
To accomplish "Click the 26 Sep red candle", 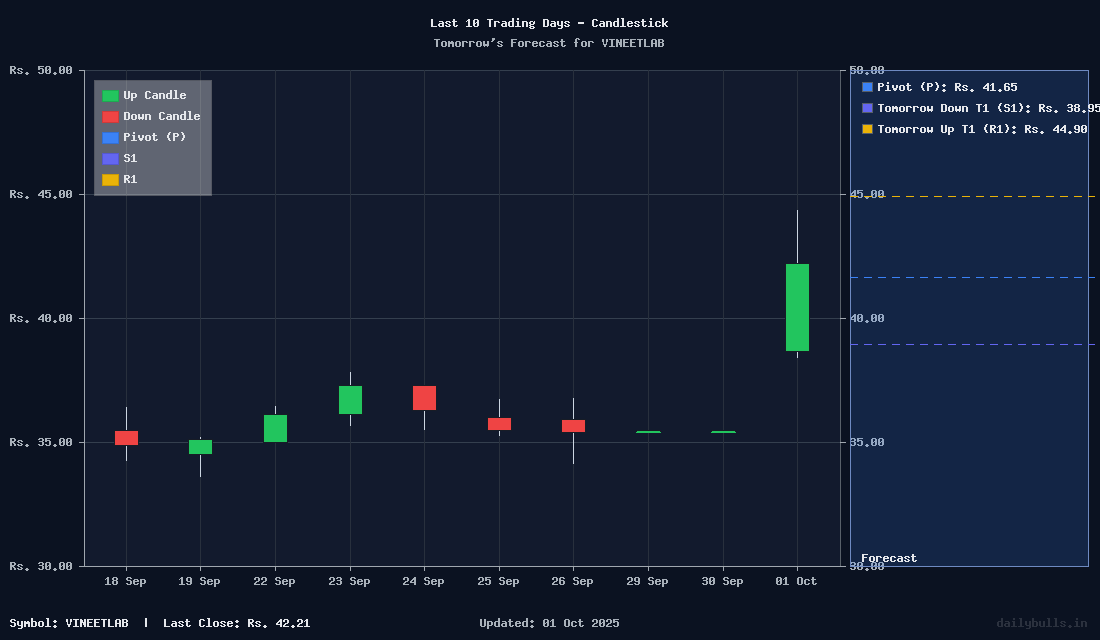I will [x=573, y=426].
